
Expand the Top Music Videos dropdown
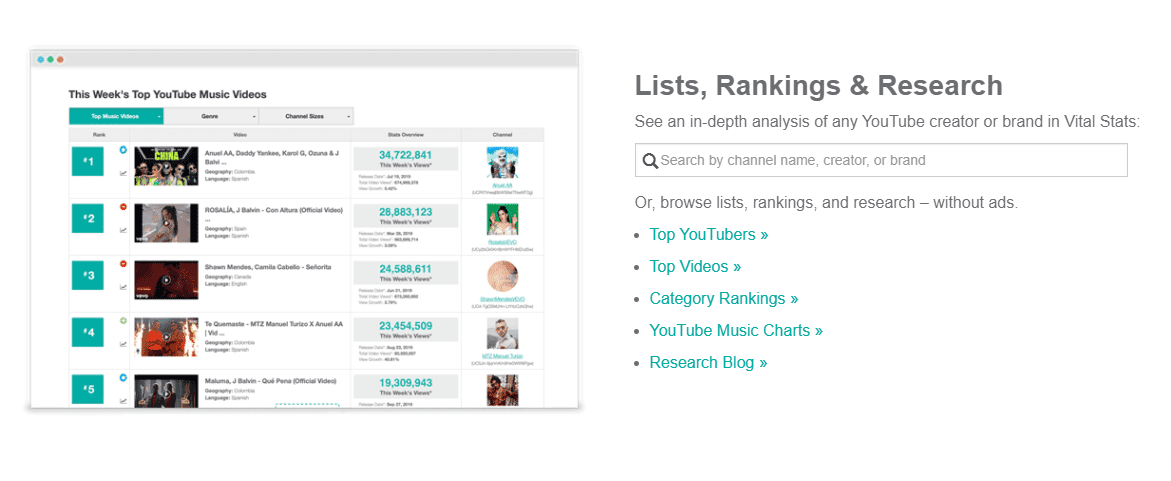115,117
